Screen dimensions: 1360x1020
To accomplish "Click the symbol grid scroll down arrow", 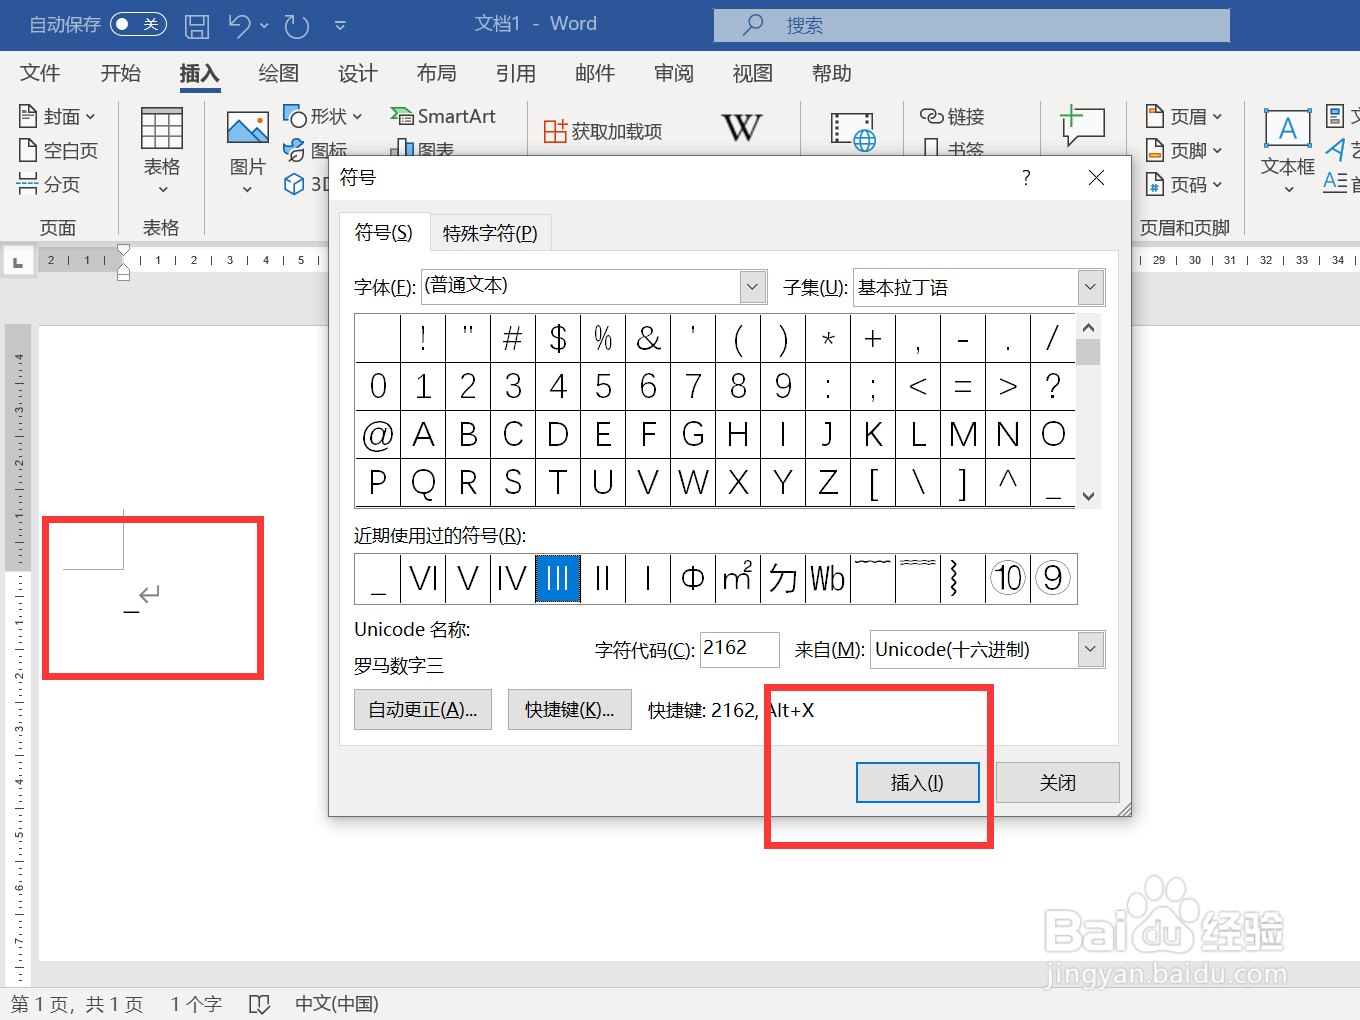I will point(1089,495).
